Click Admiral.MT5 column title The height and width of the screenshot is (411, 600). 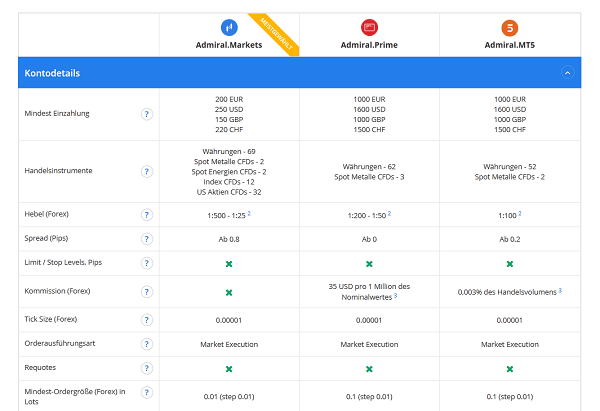pos(510,45)
